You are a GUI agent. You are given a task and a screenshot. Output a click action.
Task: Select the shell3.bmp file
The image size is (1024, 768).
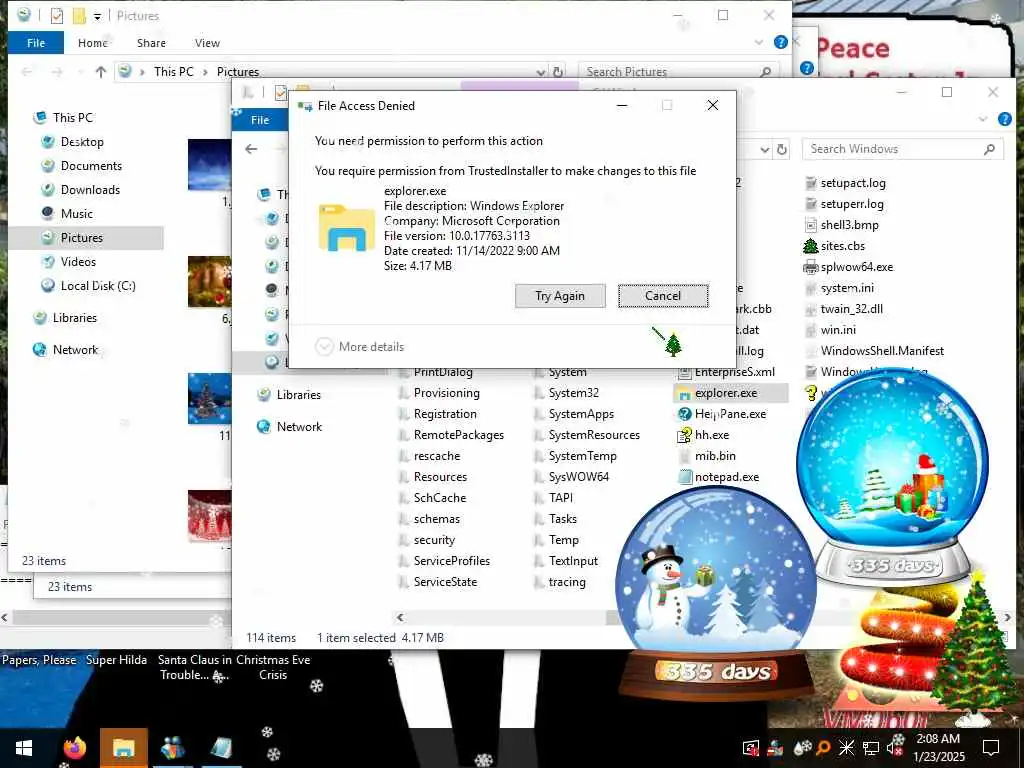coord(841,225)
